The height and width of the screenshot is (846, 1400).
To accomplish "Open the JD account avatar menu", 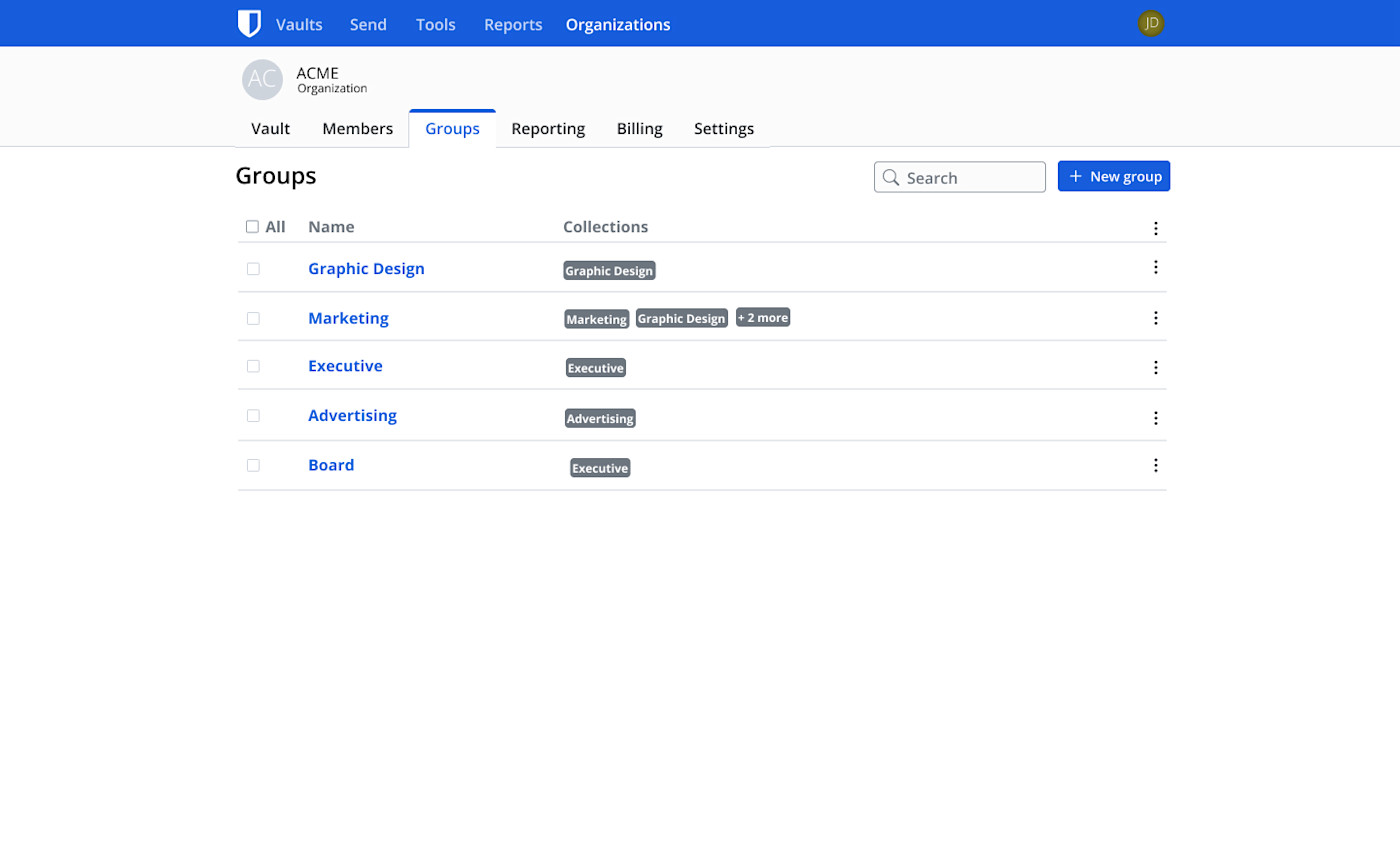I will [1151, 23].
